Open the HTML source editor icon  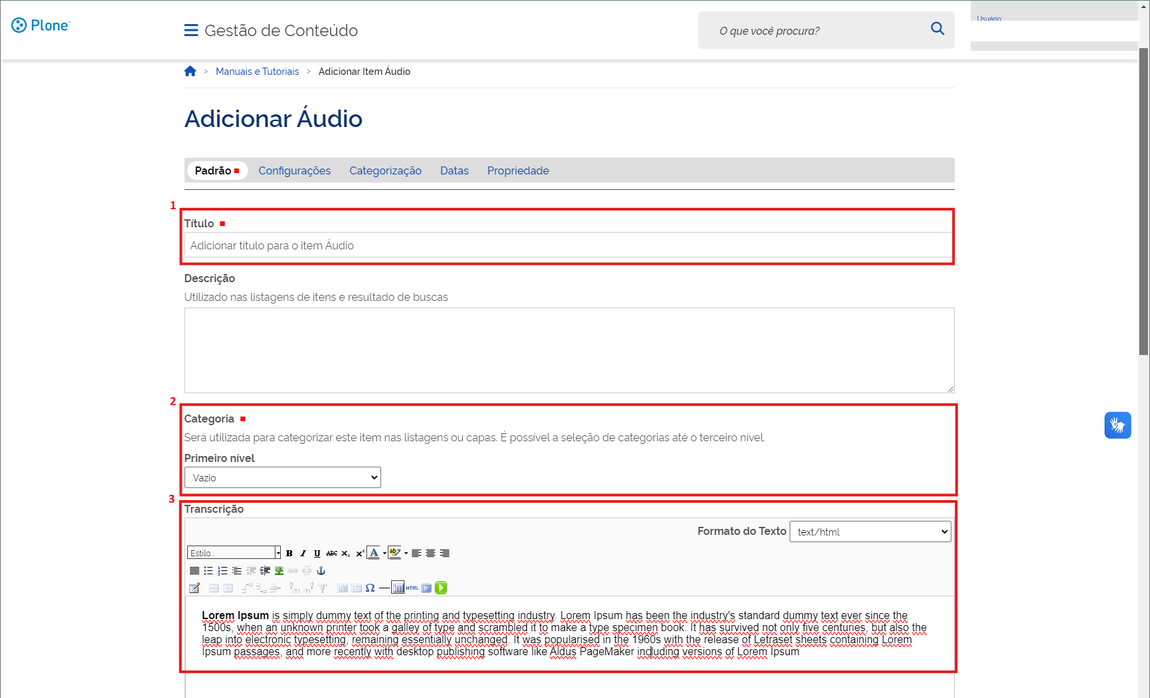[x=412, y=588]
